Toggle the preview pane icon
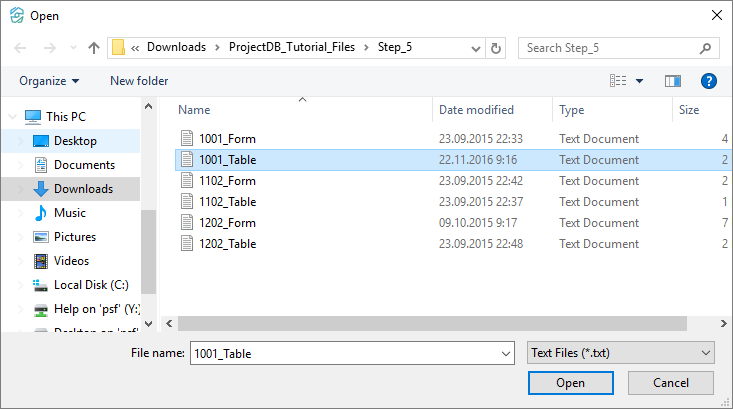Image resolution: width=733 pixels, height=409 pixels. coord(673,81)
